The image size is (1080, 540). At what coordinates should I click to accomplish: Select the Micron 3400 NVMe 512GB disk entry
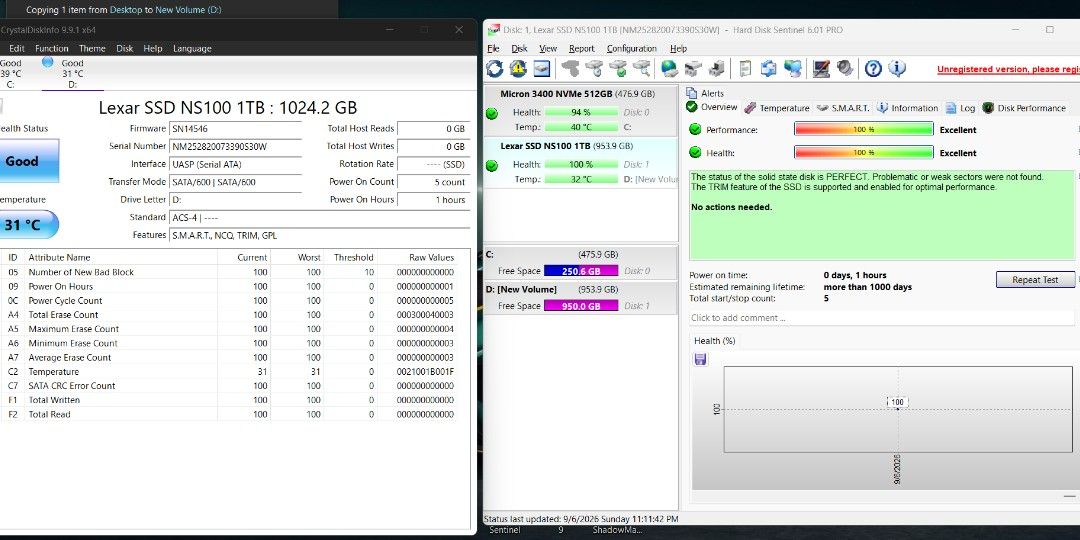click(x=581, y=111)
